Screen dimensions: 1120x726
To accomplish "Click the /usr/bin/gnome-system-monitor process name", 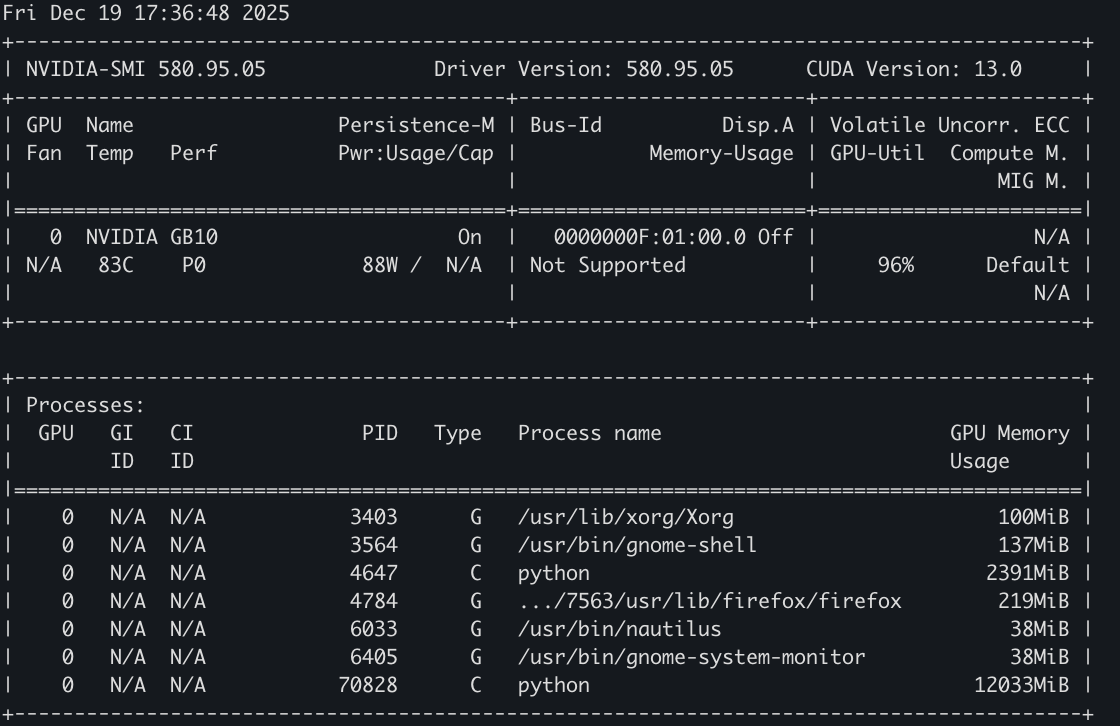I will (x=691, y=657).
